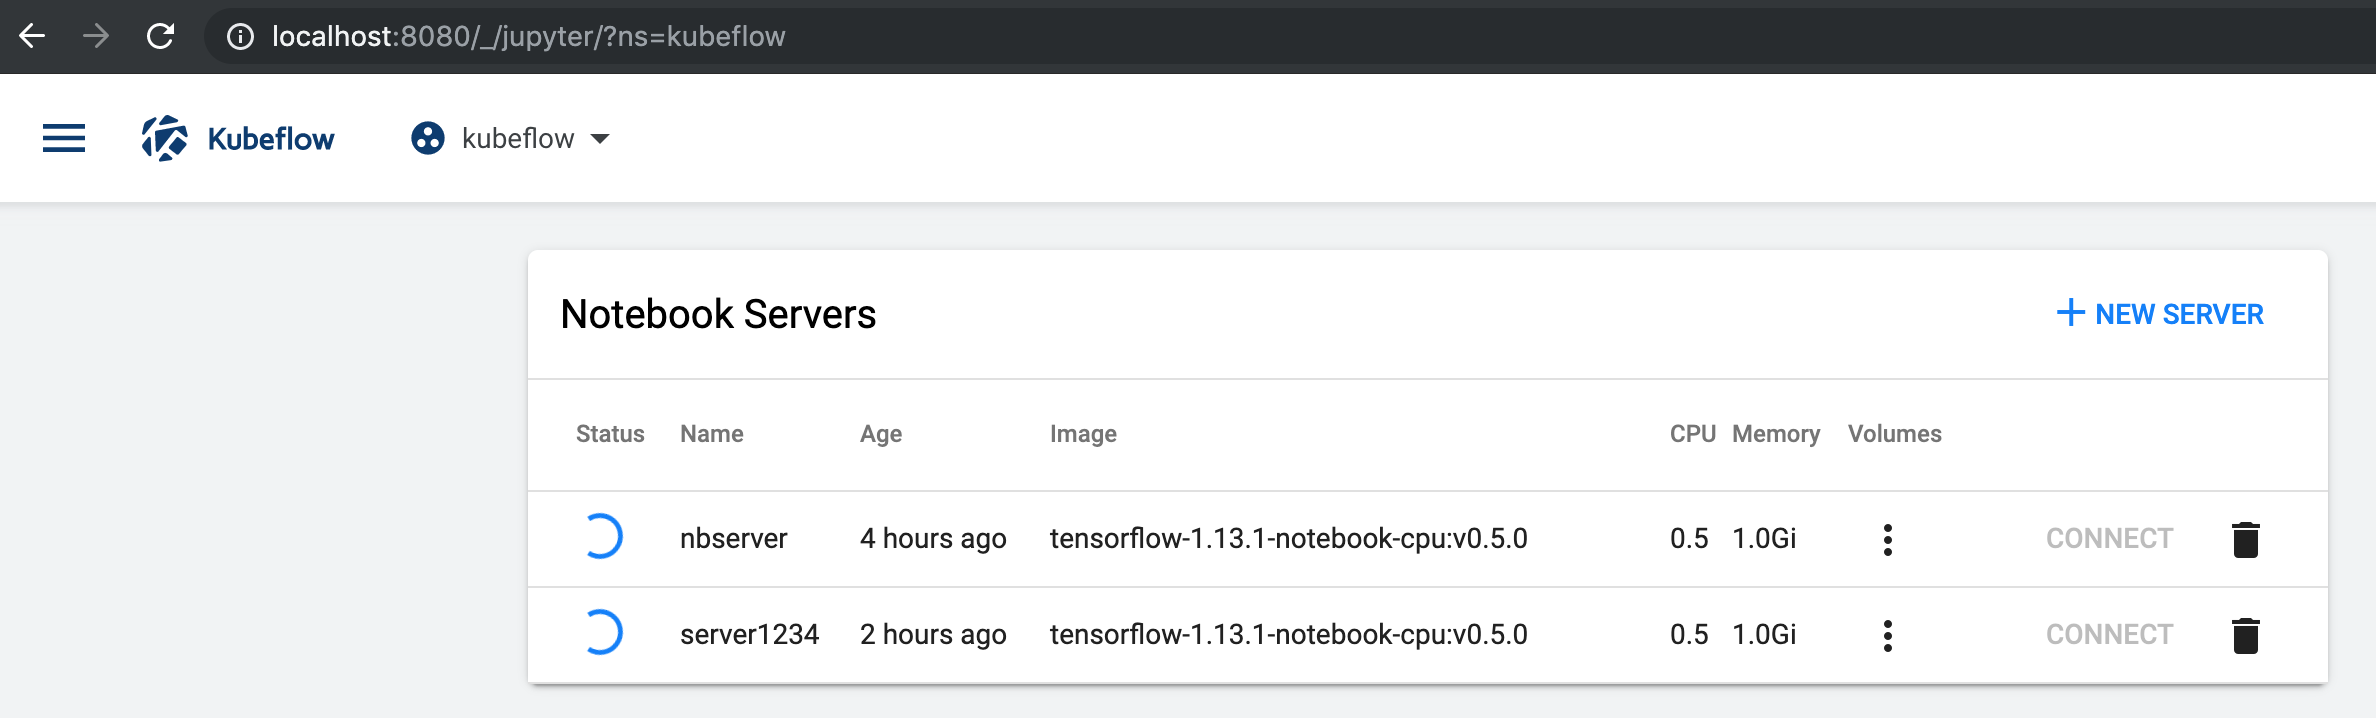This screenshot has width=2376, height=718.
Task: Click the Name column header
Action: pyautogui.click(x=711, y=434)
